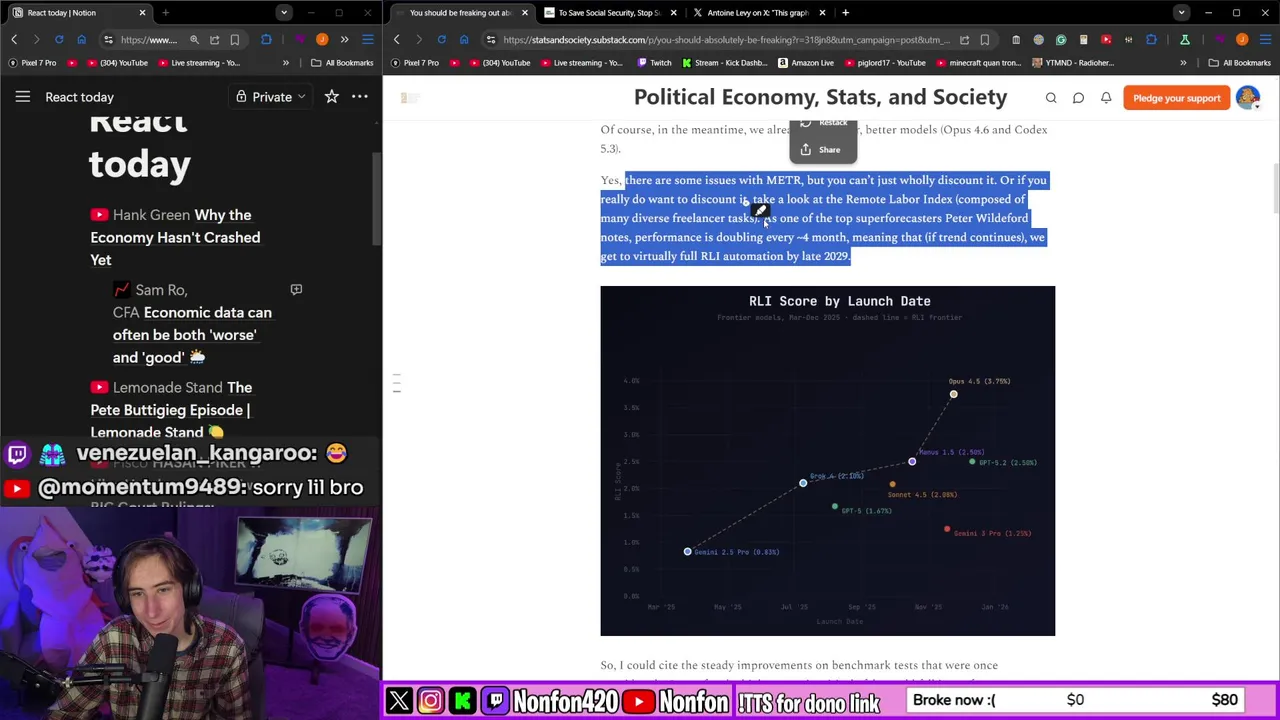The height and width of the screenshot is (720, 1280).
Task: Open piglord17 - YouTube bookmark
Action: [883, 63]
